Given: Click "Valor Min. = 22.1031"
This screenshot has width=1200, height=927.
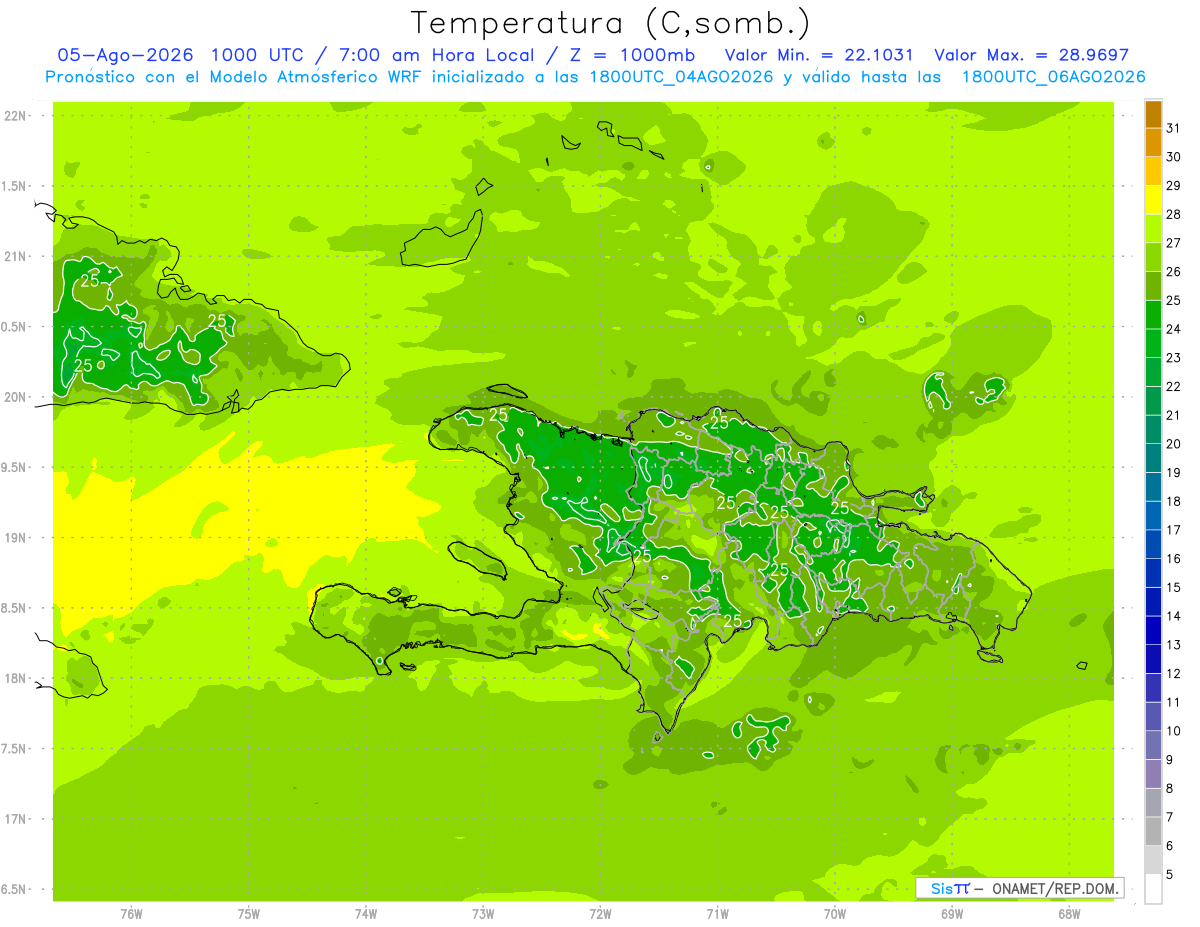Looking at the screenshot, I should (819, 55).
